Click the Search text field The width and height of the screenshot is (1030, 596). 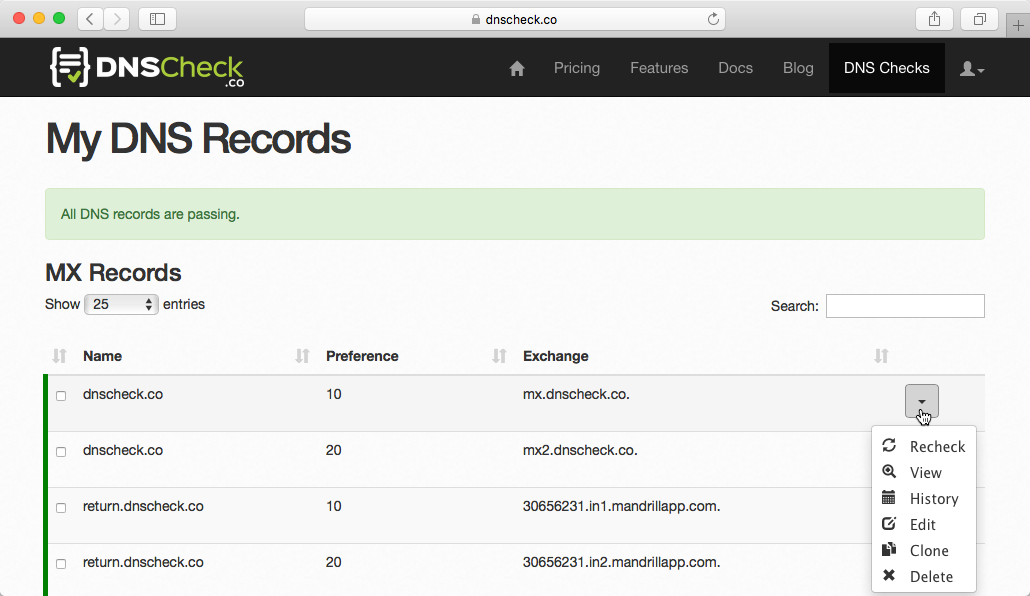pyautogui.click(x=904, y=305)
